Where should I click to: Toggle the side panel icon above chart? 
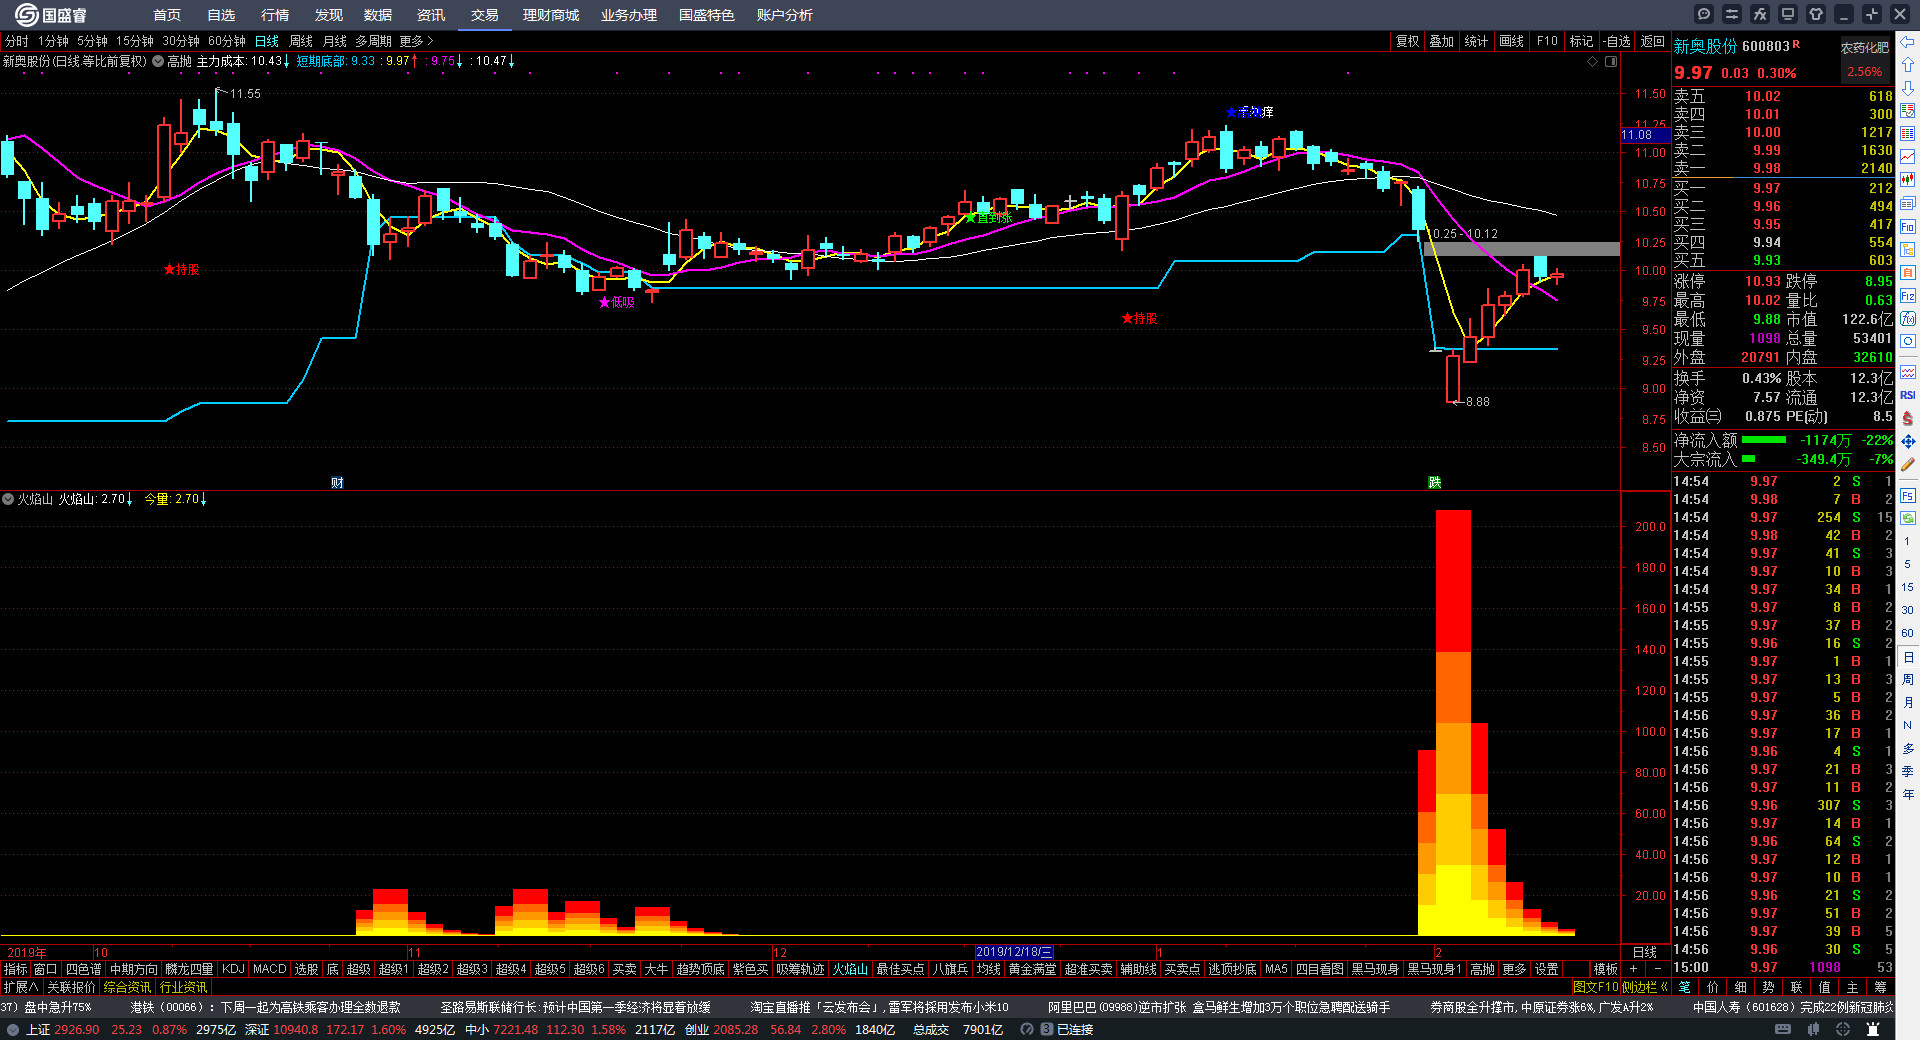click(x=1611, y=62)
